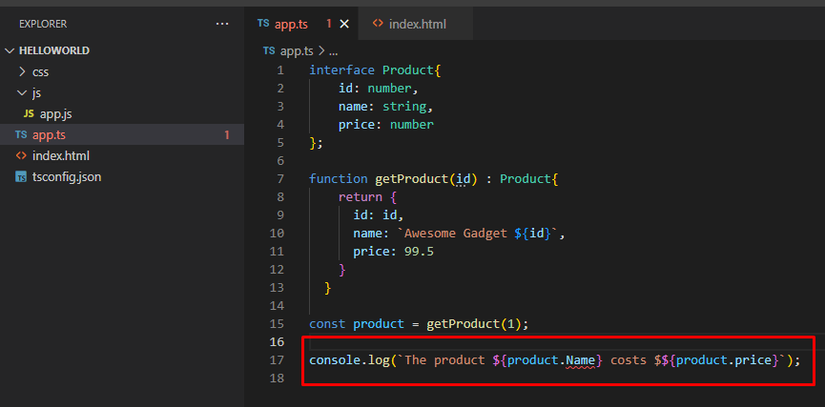Image resolution: width=825 pixels, height=407 pixels.
Task: Click the error badge next to app.ts in explorer
Action: [x=227, y=135]
